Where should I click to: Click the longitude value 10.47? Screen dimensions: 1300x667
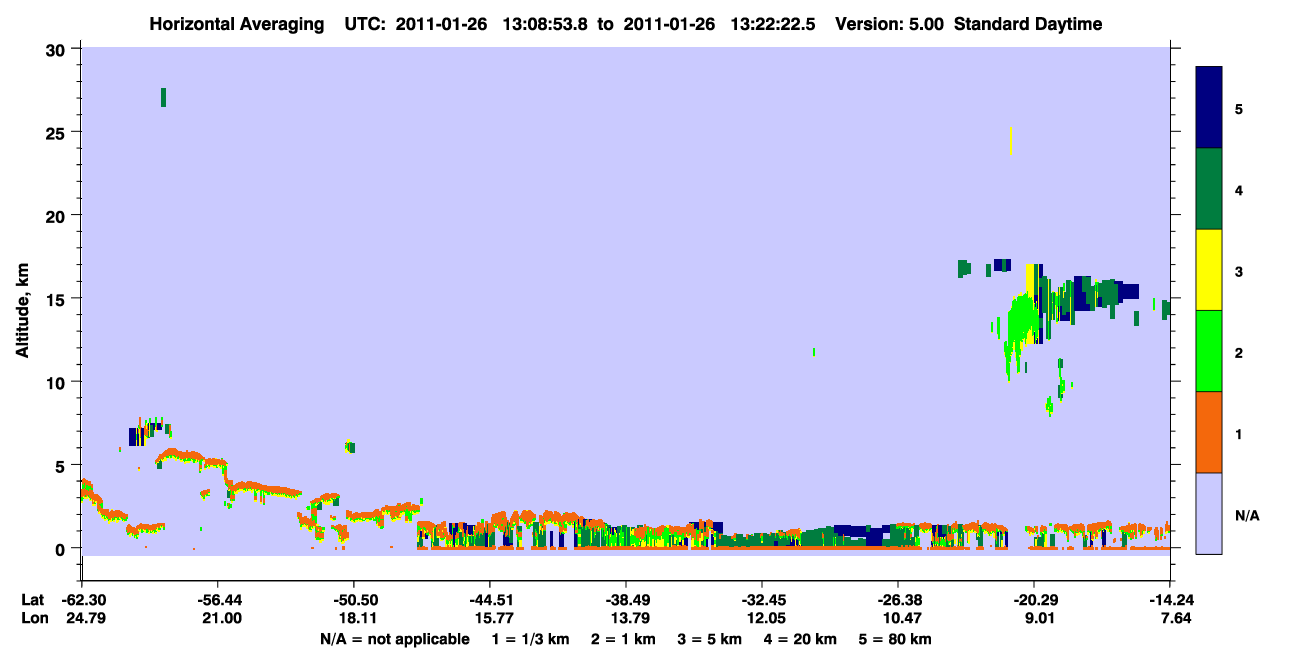(x=901, y=619)
